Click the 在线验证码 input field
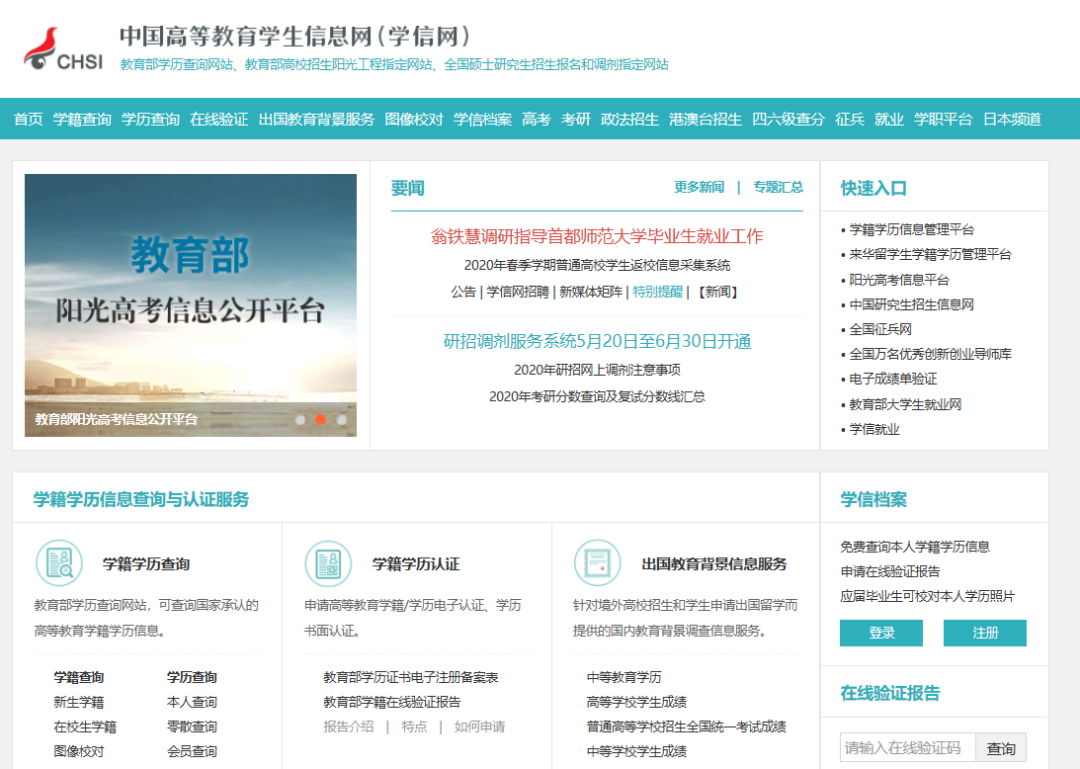Screen dimensions: 1080x769 tap(907, 748)
